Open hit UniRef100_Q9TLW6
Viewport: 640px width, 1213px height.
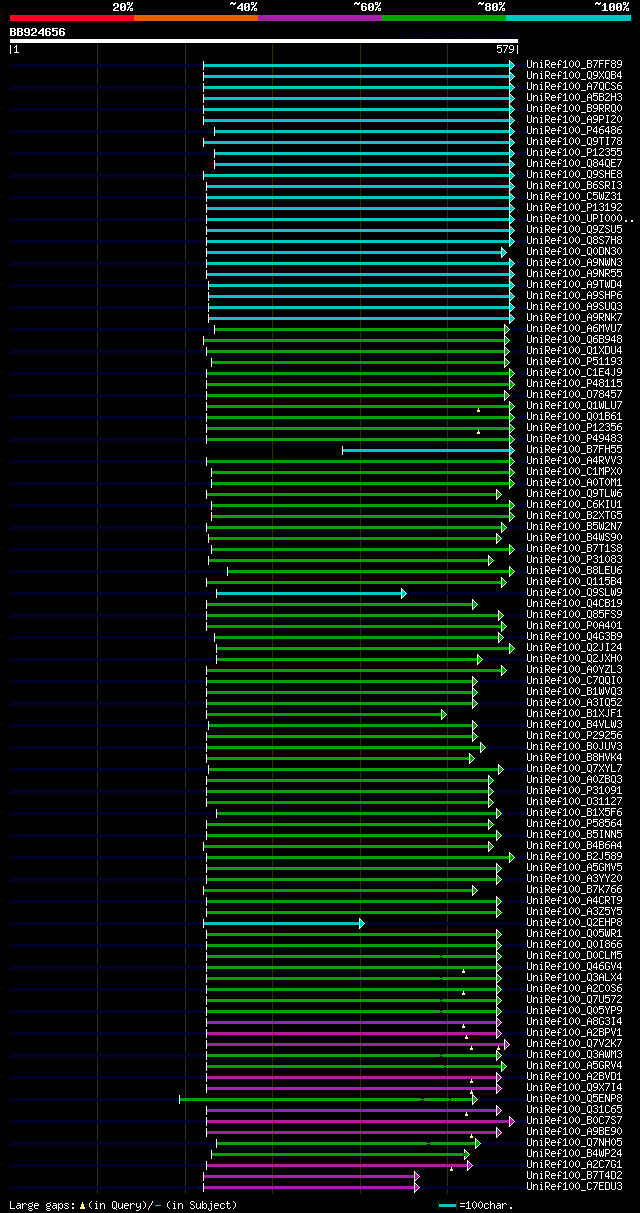pos(574,494)
